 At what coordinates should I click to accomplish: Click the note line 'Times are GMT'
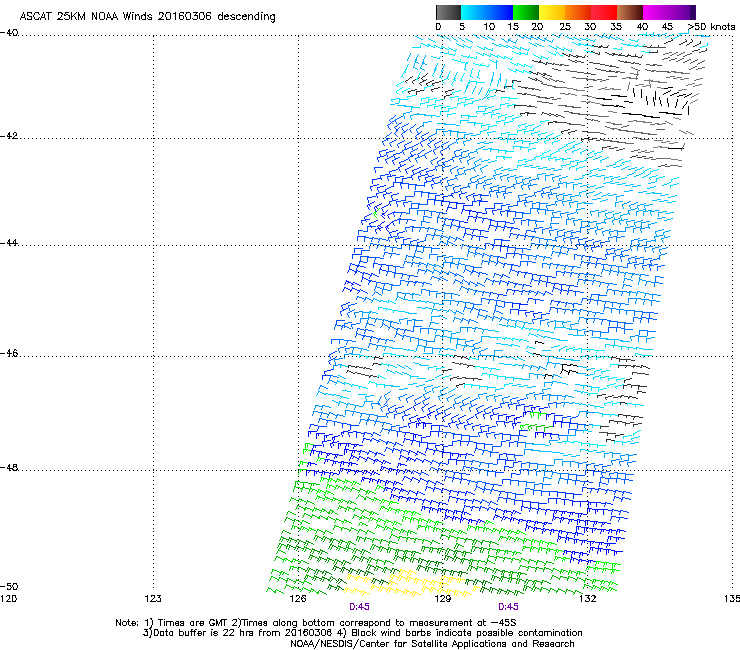(x=193, y=623)
